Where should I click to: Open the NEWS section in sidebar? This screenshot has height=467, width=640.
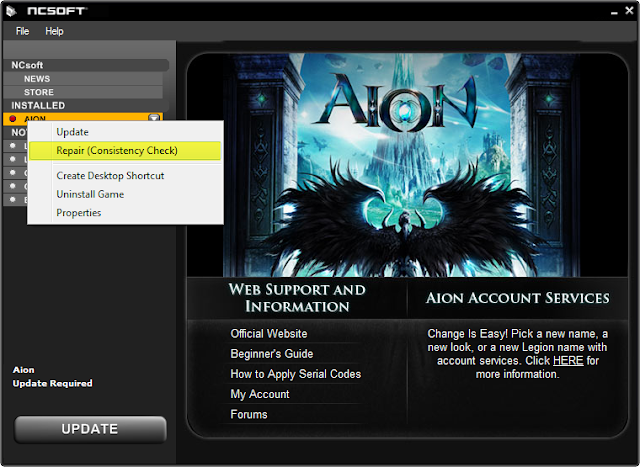[83, 79]
